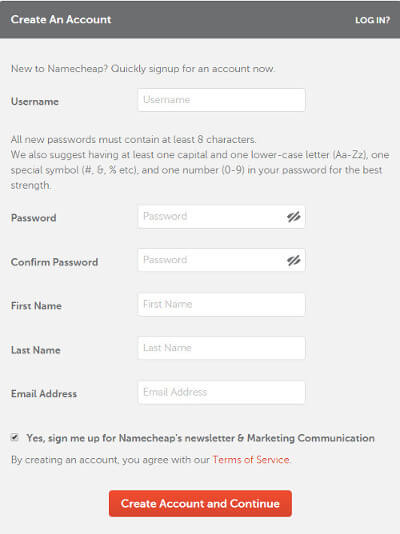Focus the First Name input field
This screenshot has height=534, width=400.
221,304
